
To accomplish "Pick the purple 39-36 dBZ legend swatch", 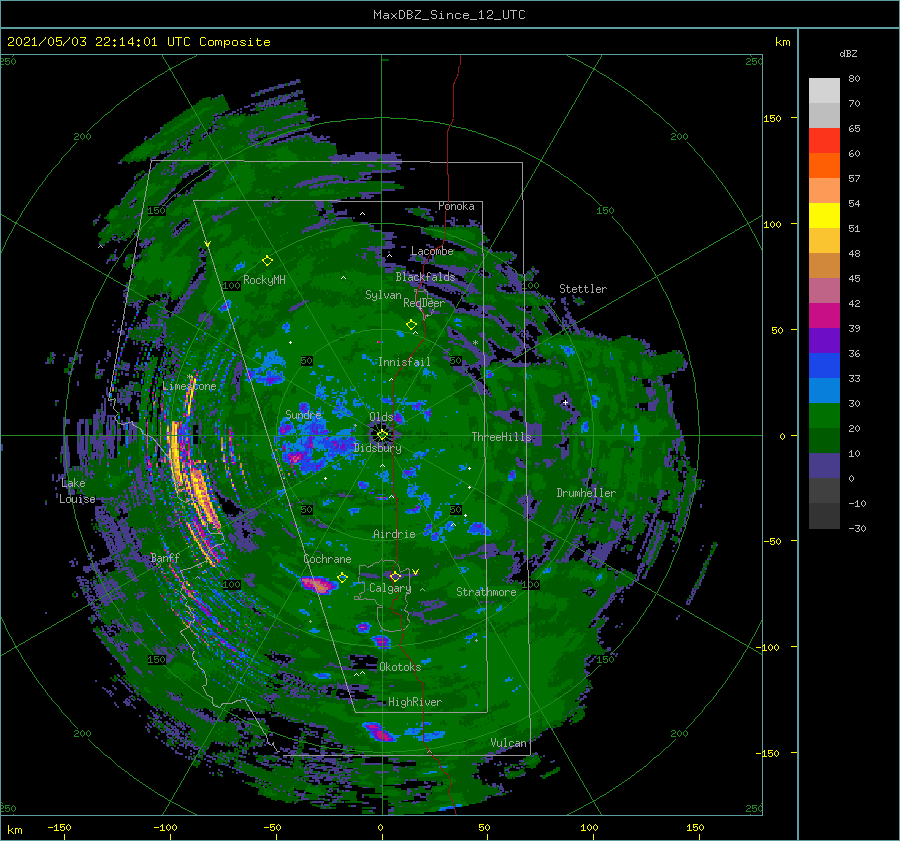I will tap(824, 340).
